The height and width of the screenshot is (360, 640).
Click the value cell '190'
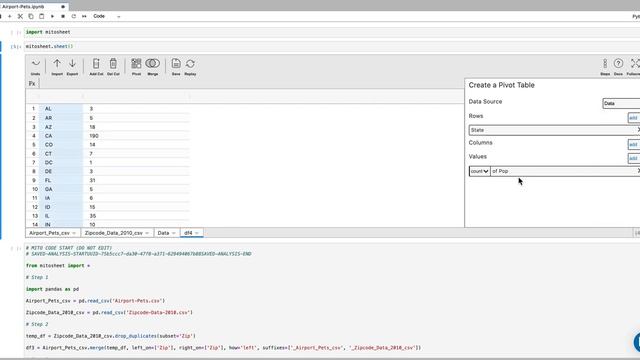point(136,136)
